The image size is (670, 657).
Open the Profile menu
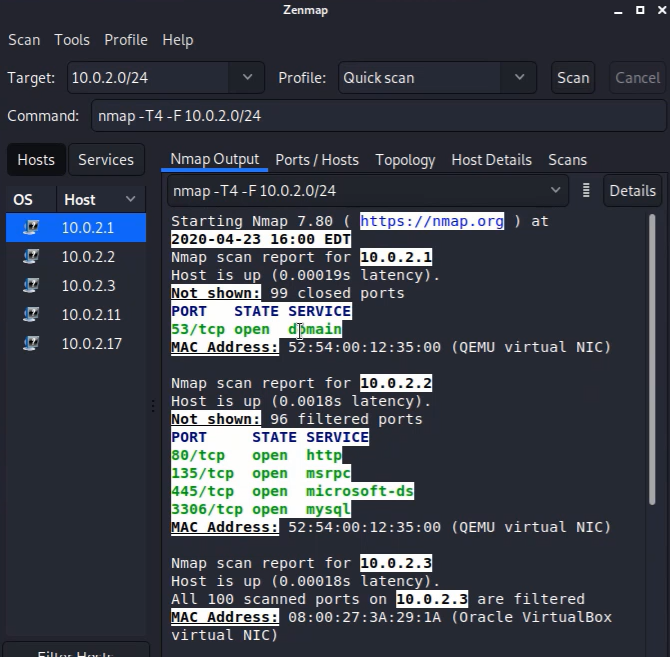(126, 40)
